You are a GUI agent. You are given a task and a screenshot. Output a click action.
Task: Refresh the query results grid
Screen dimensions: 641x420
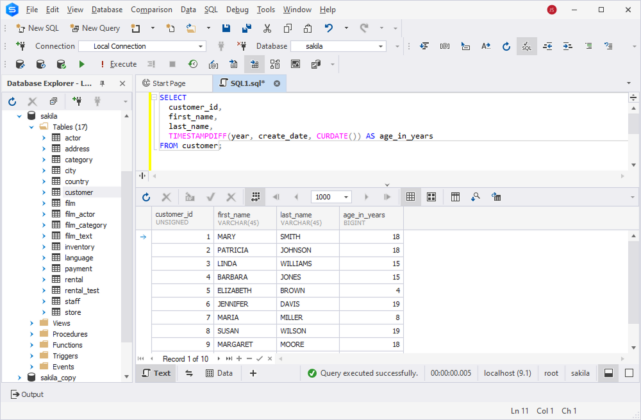click(x=146, y=197)
